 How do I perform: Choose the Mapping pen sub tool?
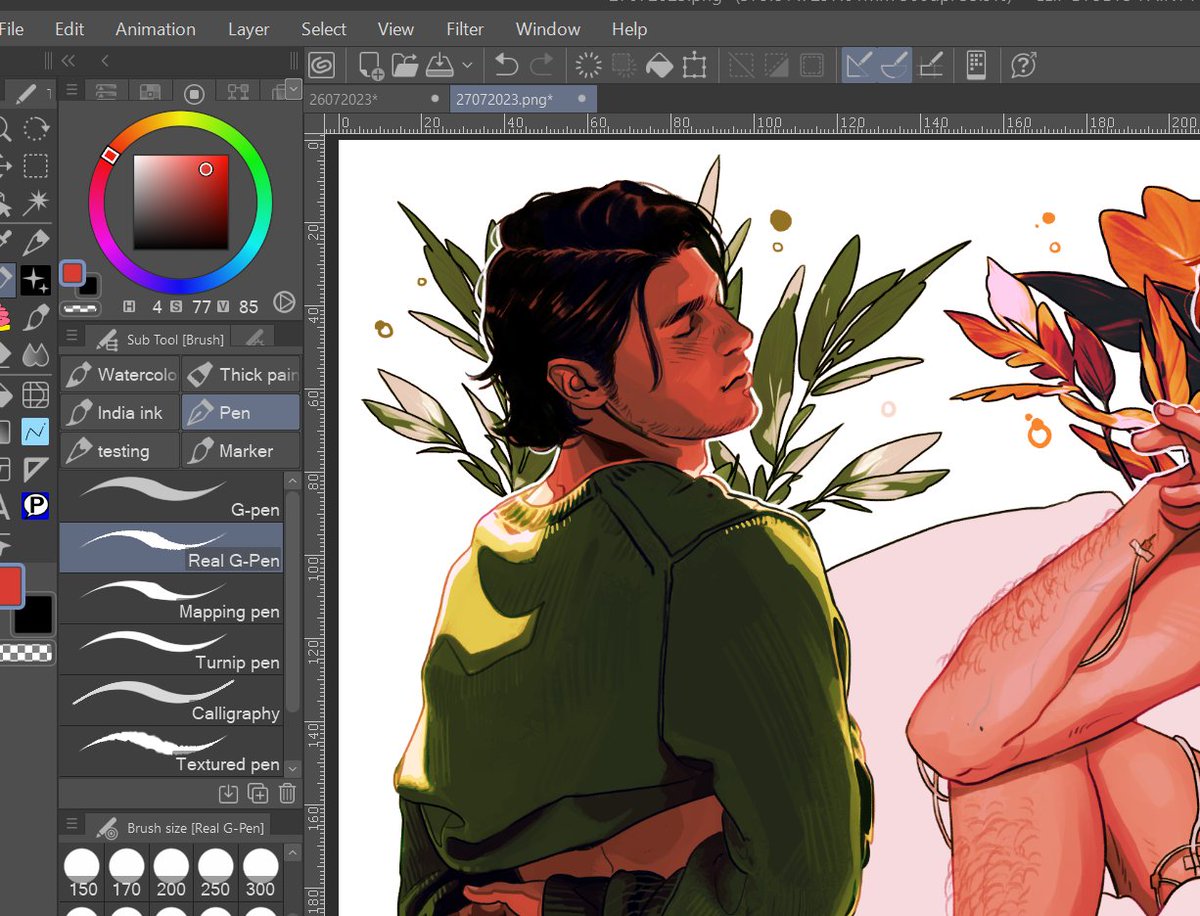point(171,599)
